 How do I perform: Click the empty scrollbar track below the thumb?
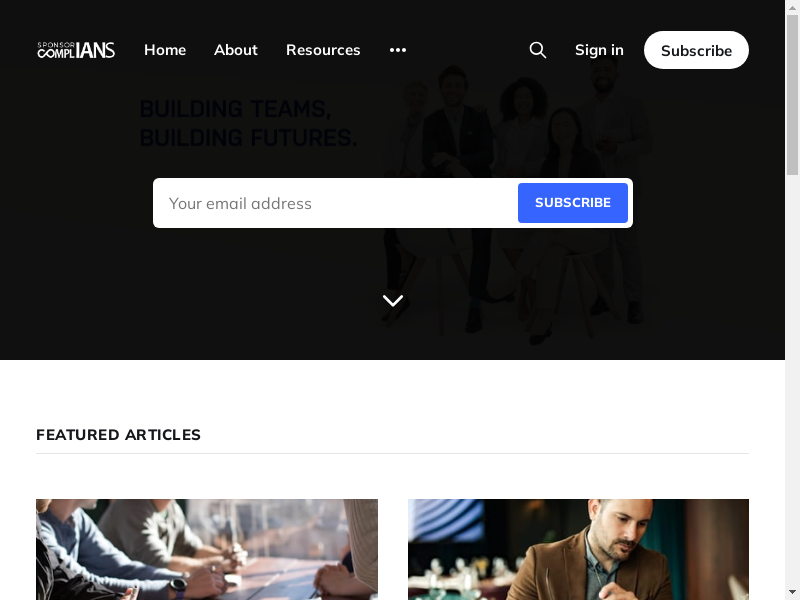(x=792, y=380)
